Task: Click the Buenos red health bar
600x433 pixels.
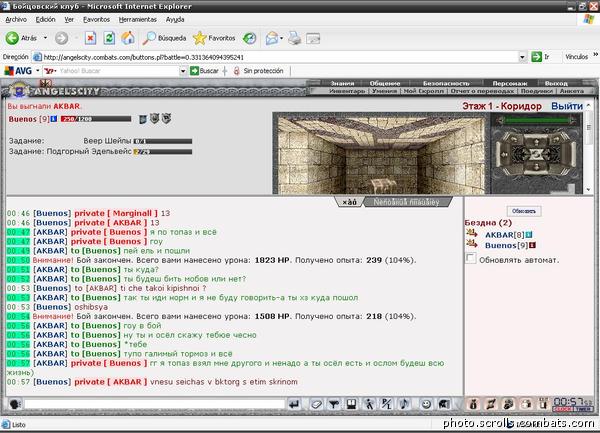Action: [96, 119]
